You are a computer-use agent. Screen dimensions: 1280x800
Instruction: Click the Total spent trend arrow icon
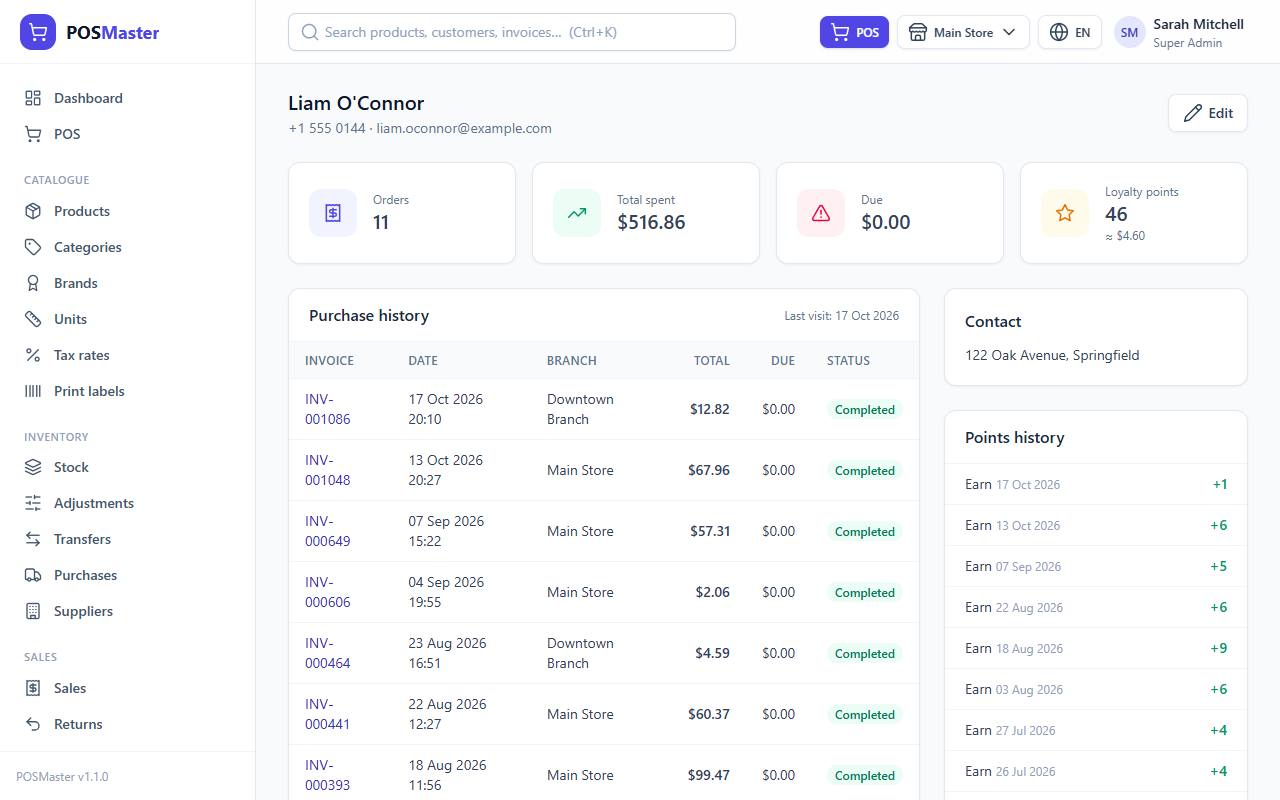577,213
